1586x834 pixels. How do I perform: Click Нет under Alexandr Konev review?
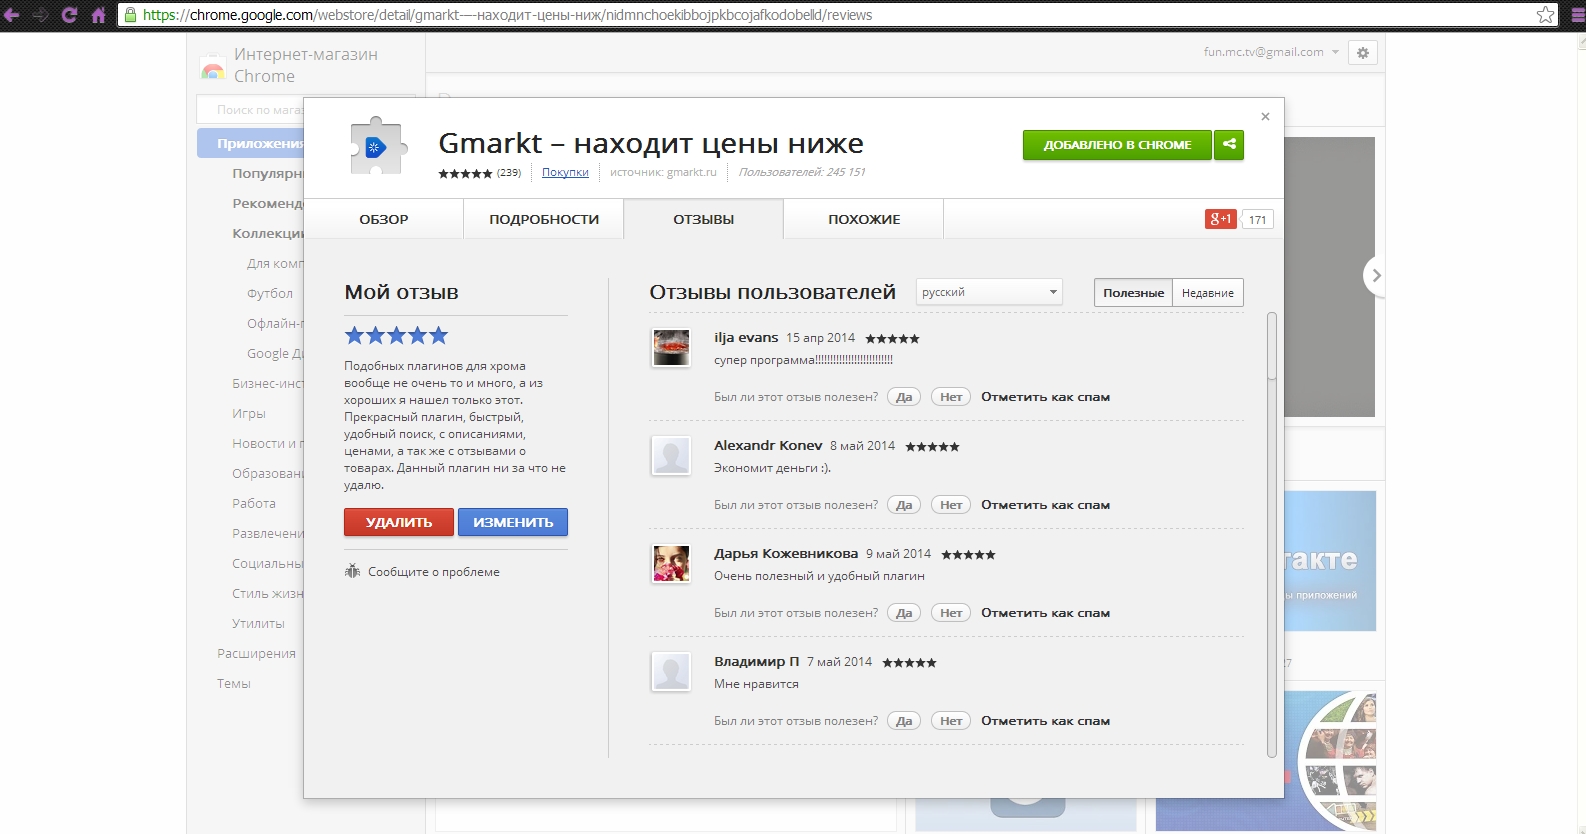pos(951,505)
